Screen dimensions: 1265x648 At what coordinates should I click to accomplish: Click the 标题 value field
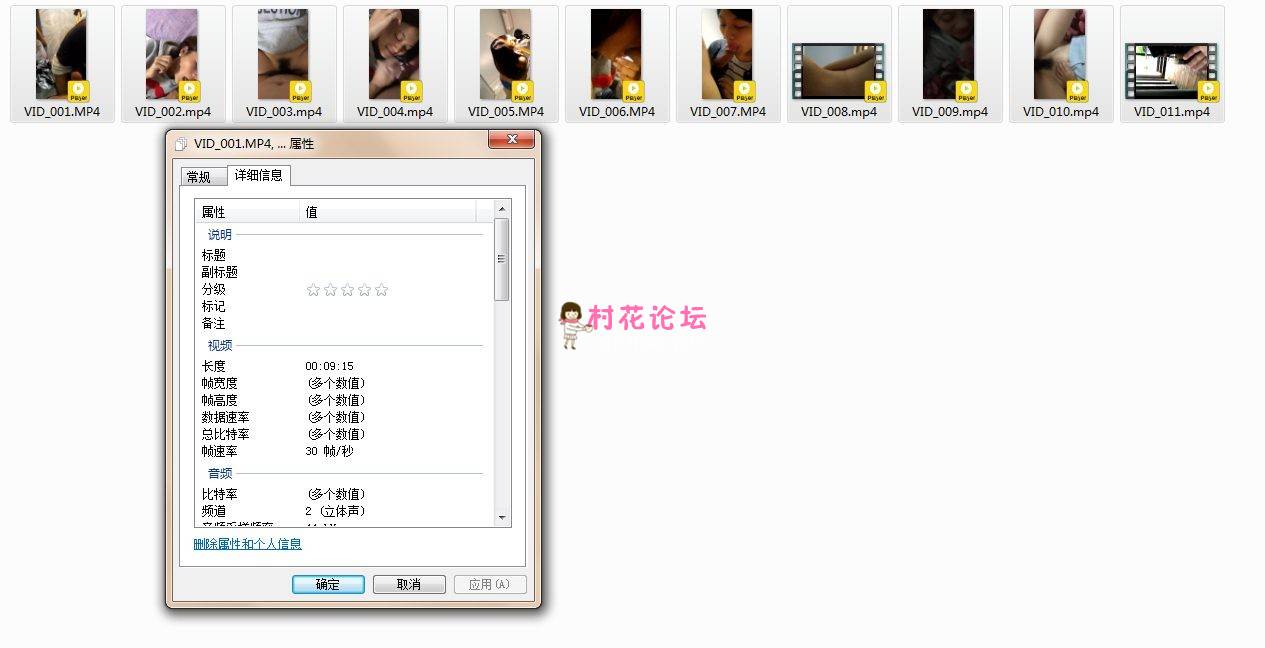tap(390, 255)
